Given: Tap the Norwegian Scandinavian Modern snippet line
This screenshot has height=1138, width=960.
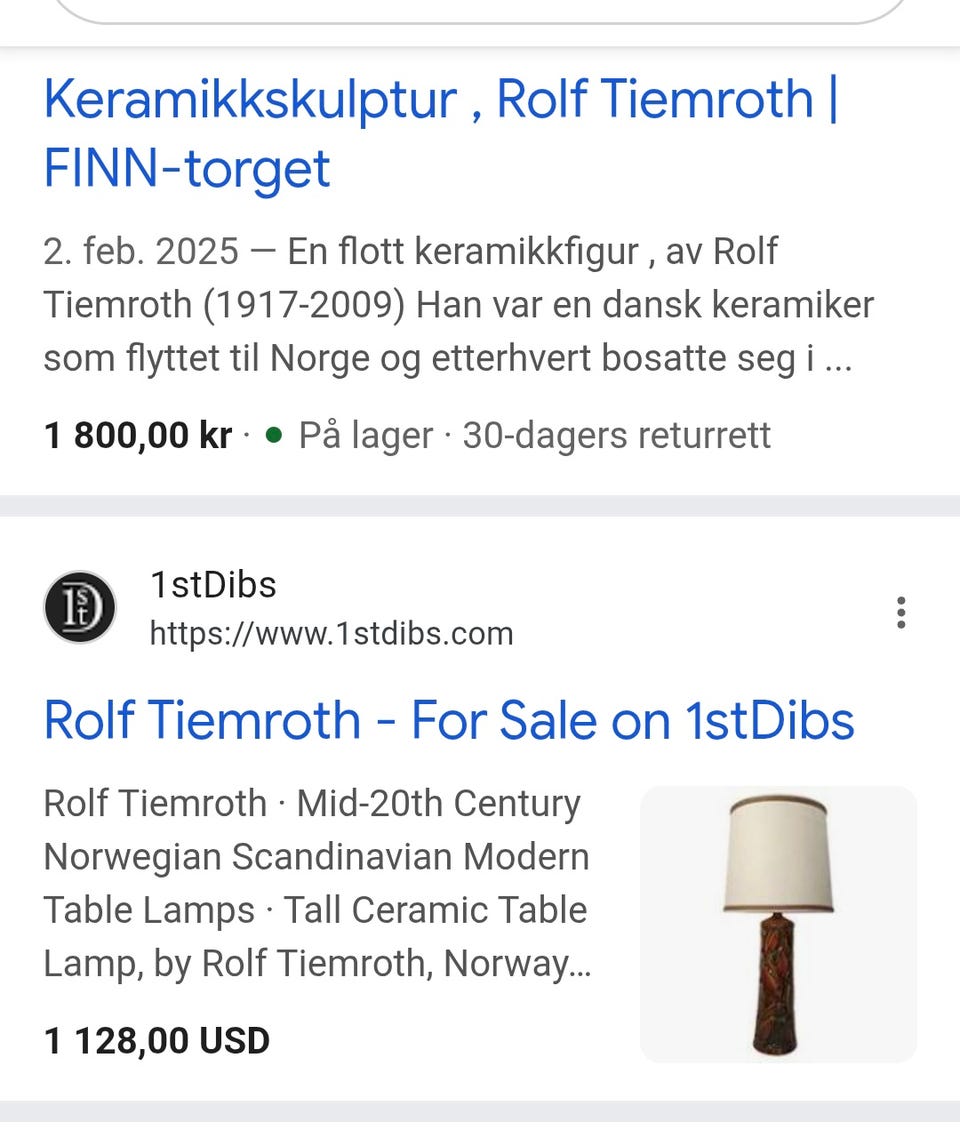Looking at the screenshot, I should pyautogui.click(x=316, y=856).
